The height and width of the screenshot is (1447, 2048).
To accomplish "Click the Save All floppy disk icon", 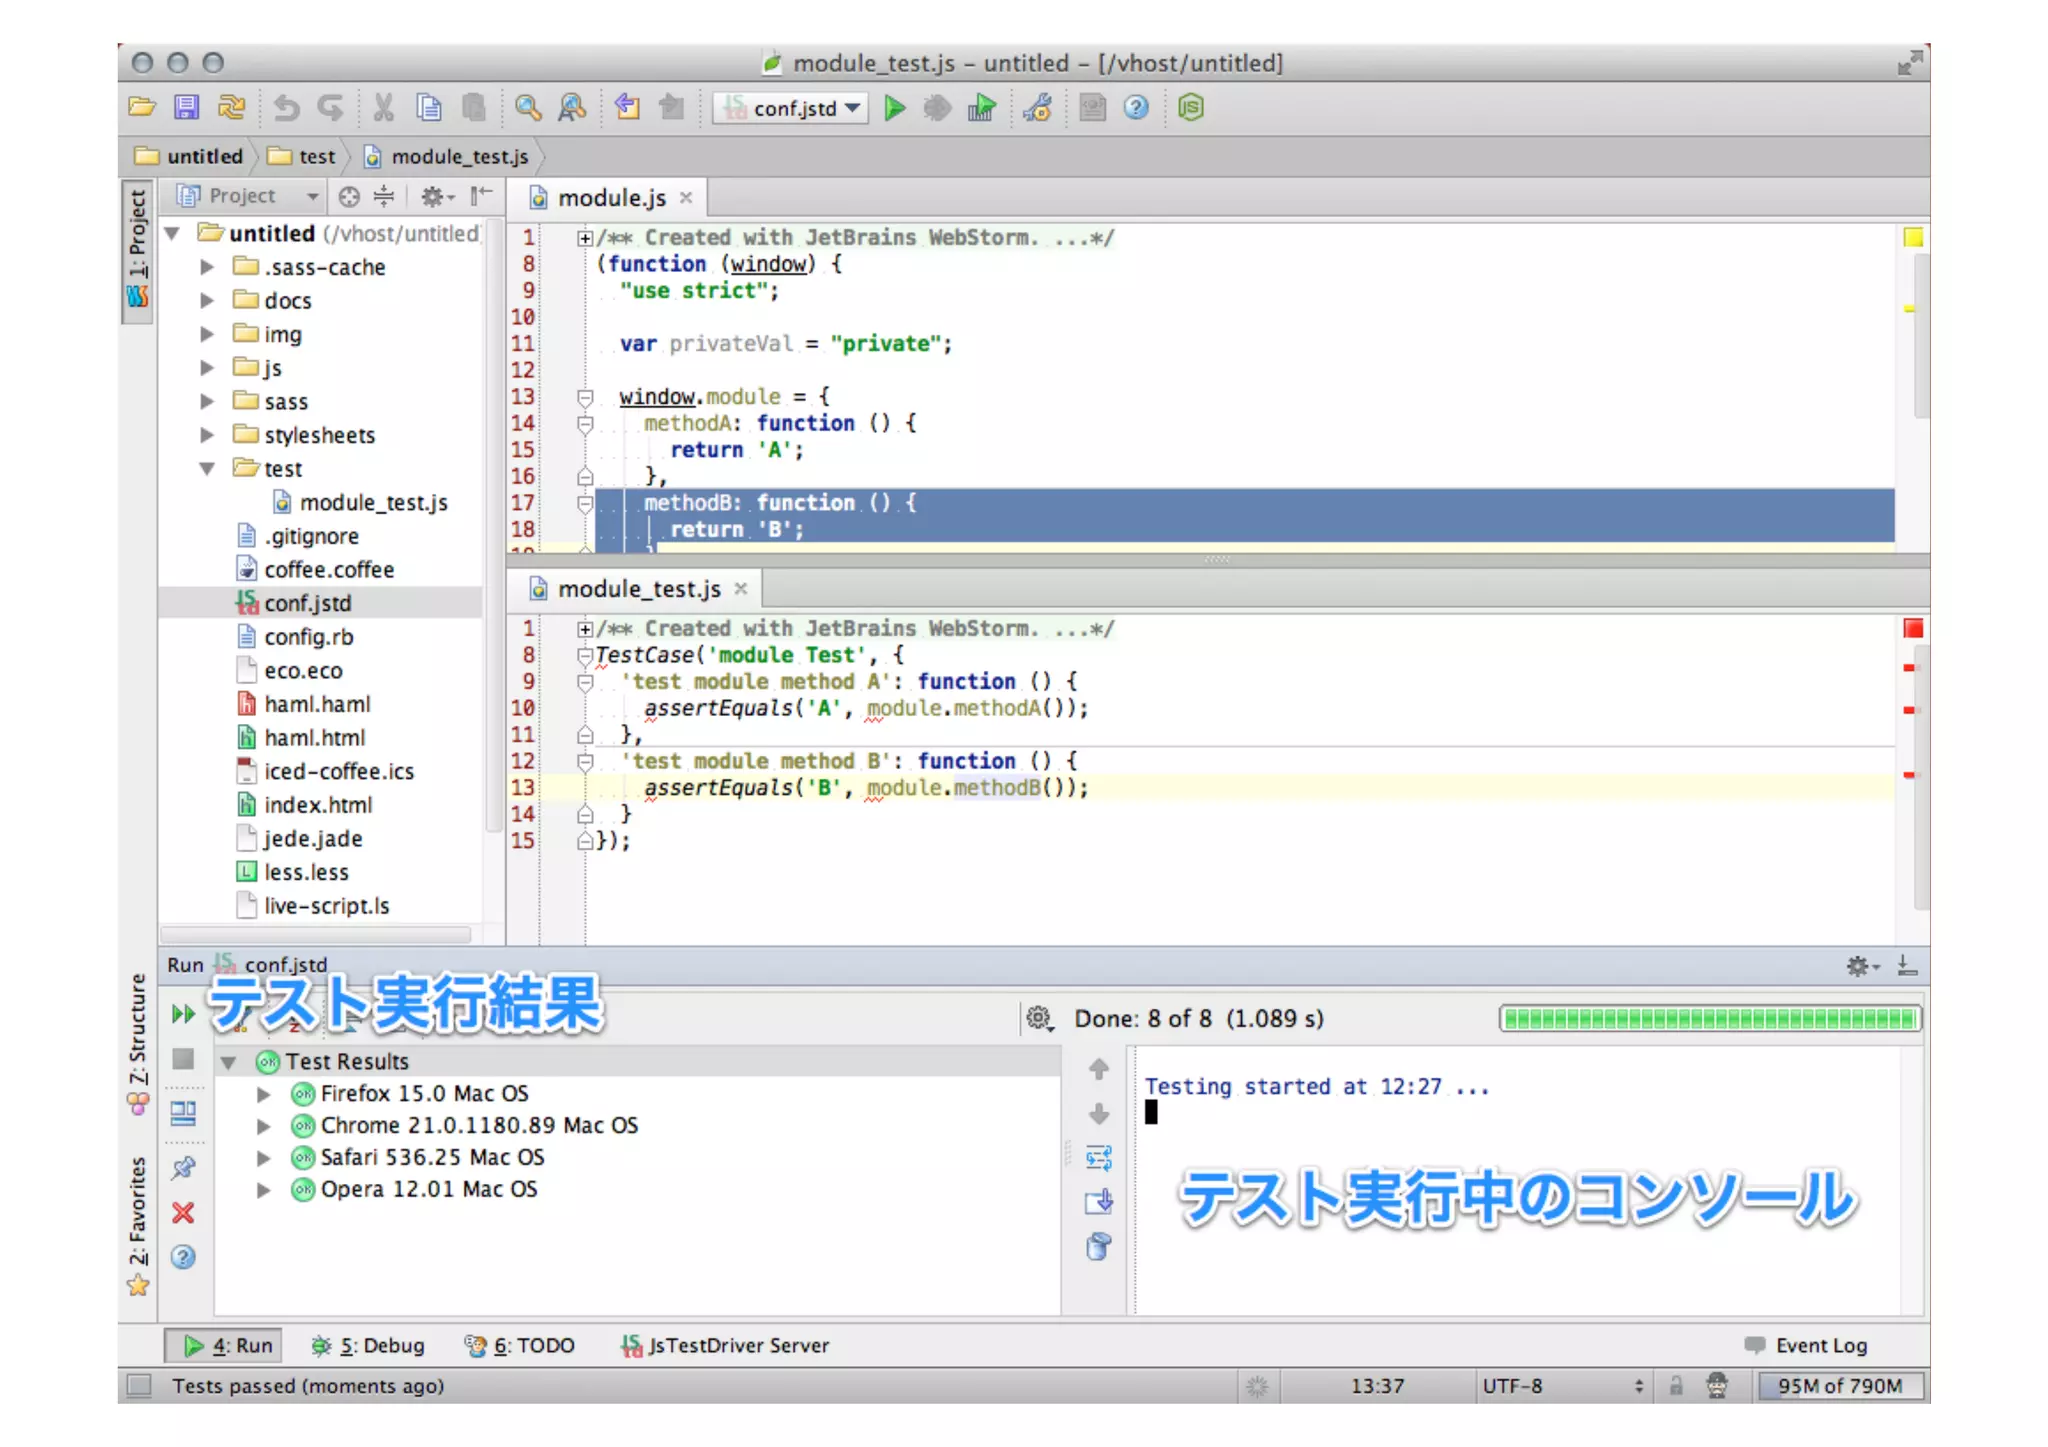I will pyautogui.click(x=186, y=108).
